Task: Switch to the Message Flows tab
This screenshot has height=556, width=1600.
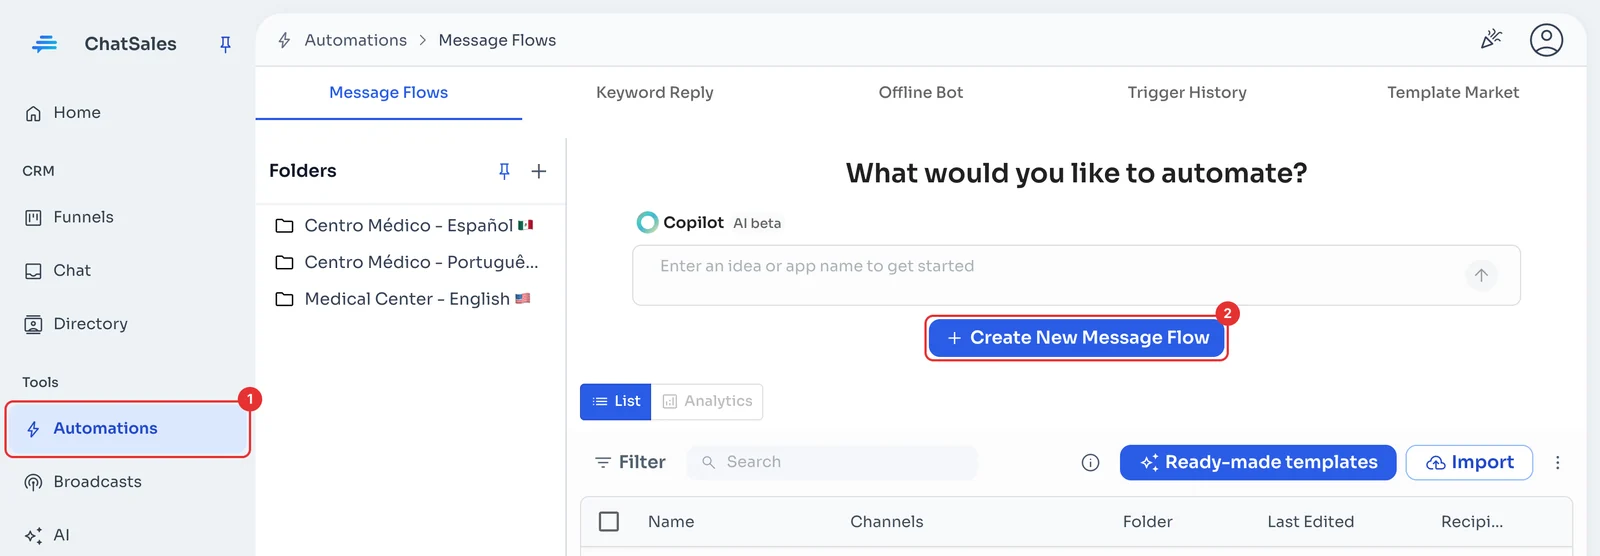Action: [389, 93]
